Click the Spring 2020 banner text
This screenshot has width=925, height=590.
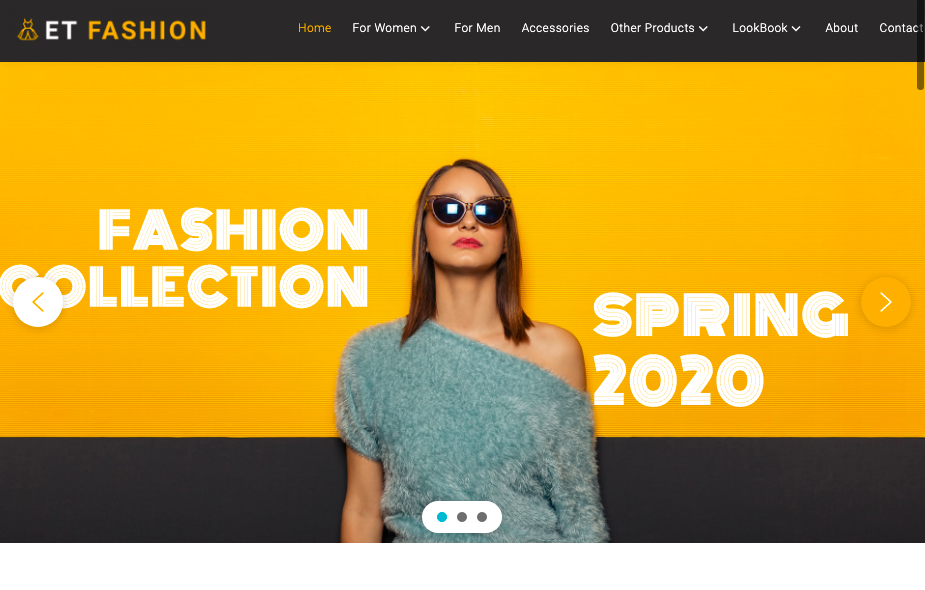(720, 348)
